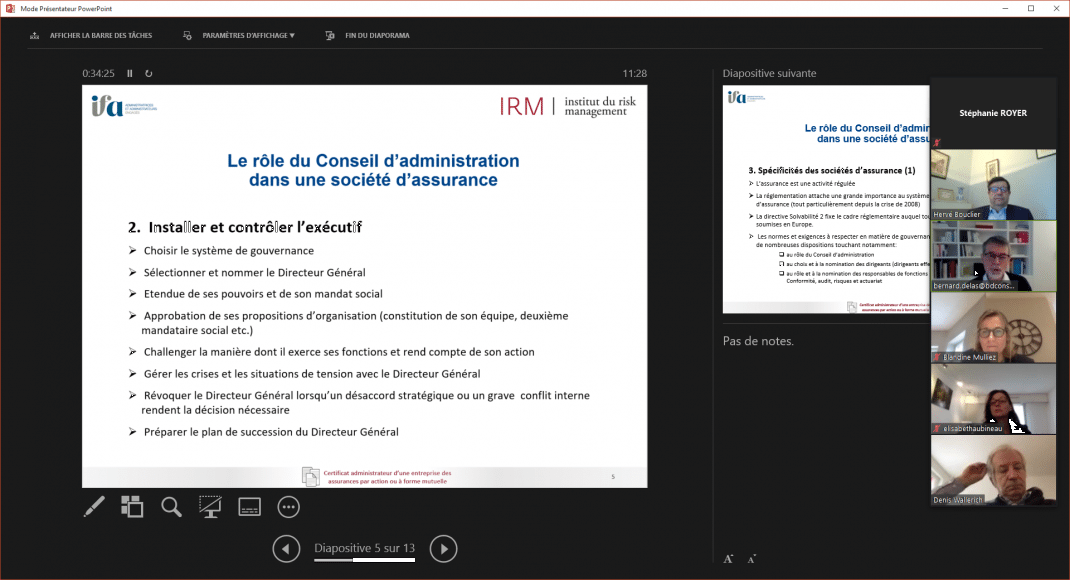Viewport: 1070px width, 580px height.
Task: Restart the presentation timer
Action: [149, 72]
